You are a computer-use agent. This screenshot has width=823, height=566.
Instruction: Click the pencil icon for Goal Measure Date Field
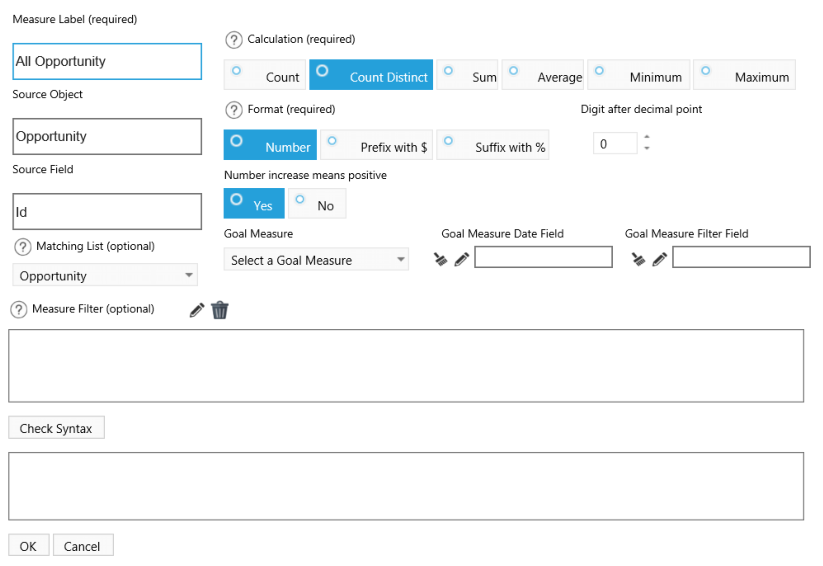[461, 259]
